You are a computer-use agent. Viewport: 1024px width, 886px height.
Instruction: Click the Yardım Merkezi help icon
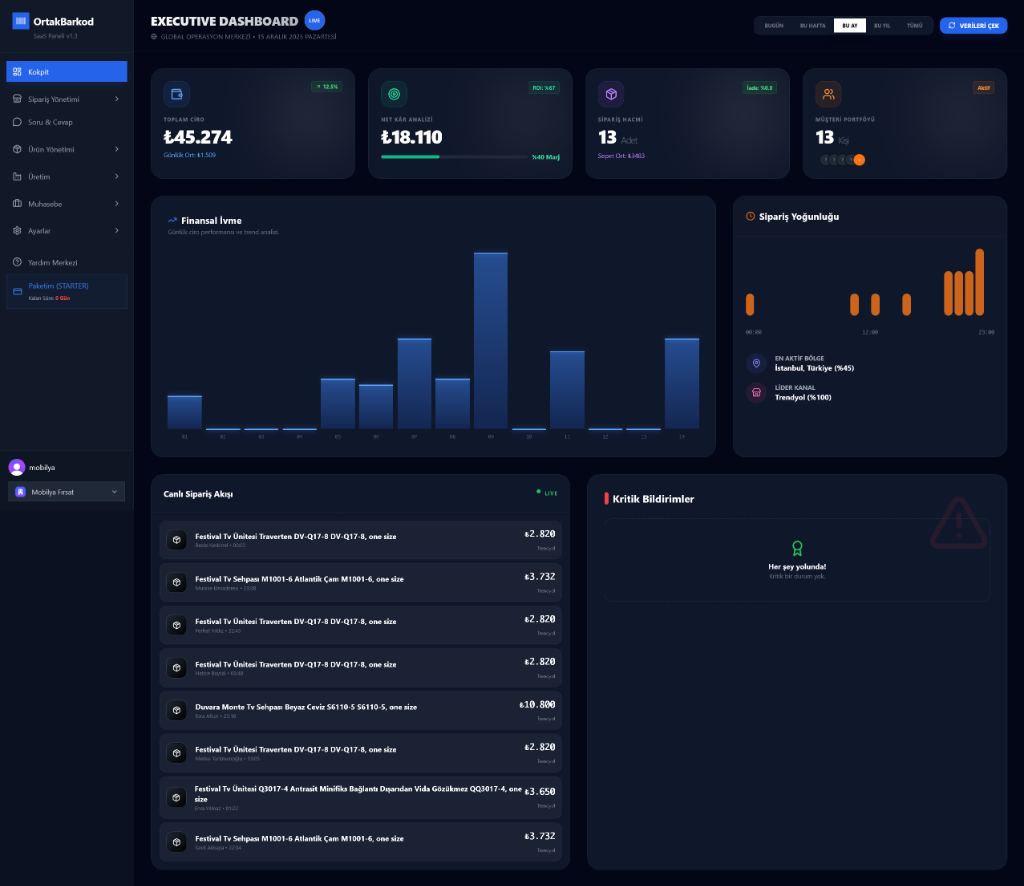pos(15,262)
